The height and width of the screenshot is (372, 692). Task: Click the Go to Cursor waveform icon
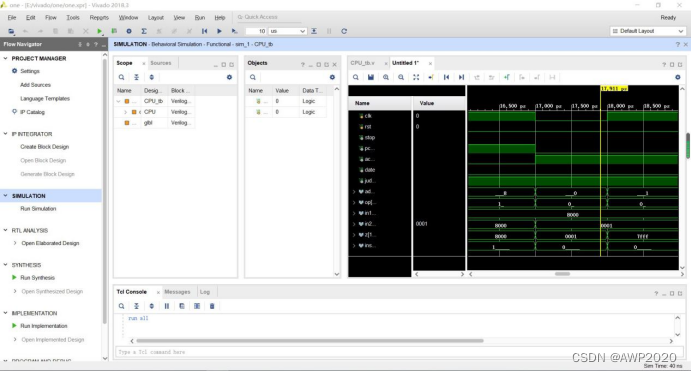pos(431,77)
